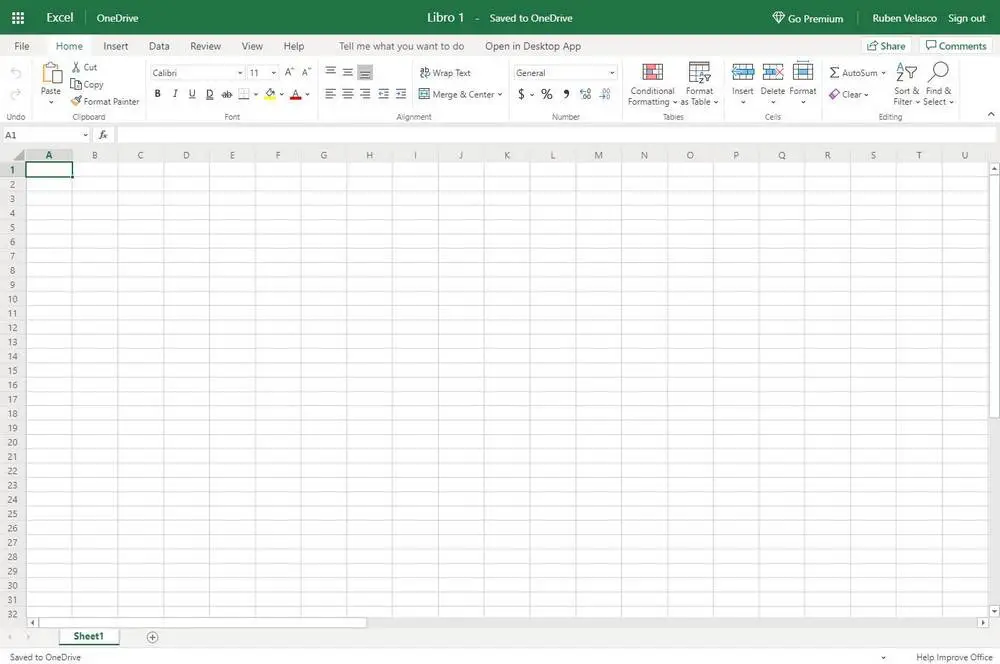
Task: Switch to the Help tab
Action: pyautogui.click(x=293, y=46)
